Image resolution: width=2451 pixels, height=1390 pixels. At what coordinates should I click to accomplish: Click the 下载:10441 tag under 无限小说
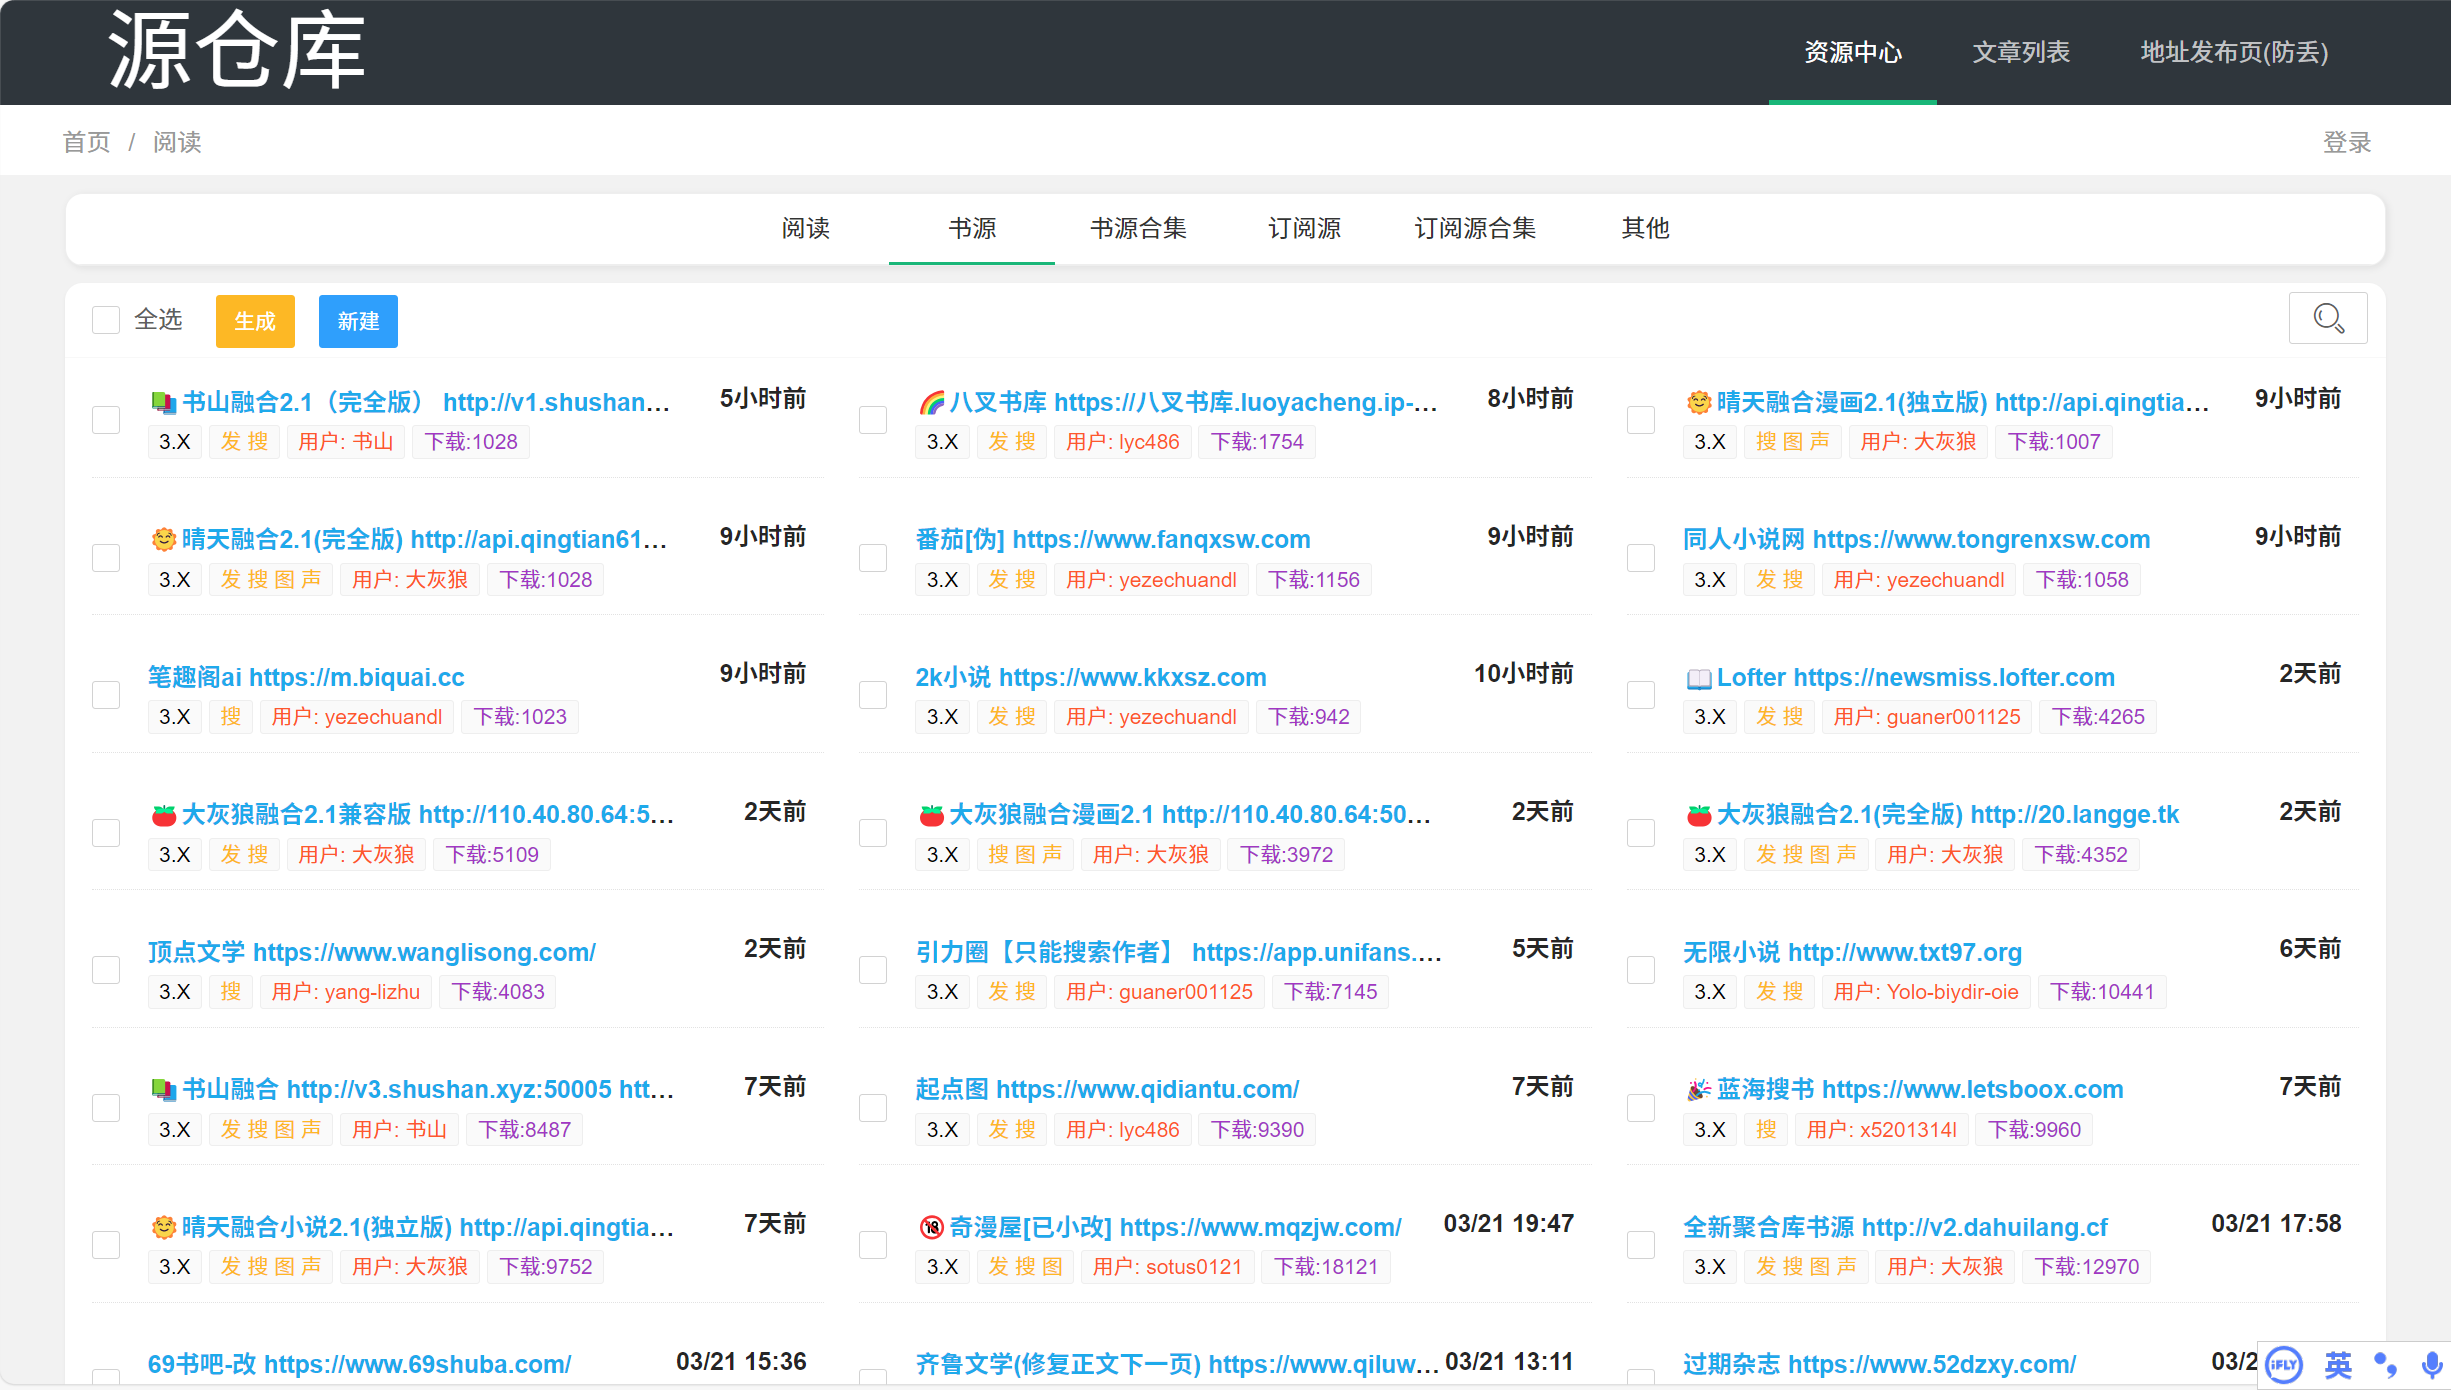click(x=2102, y=992)
